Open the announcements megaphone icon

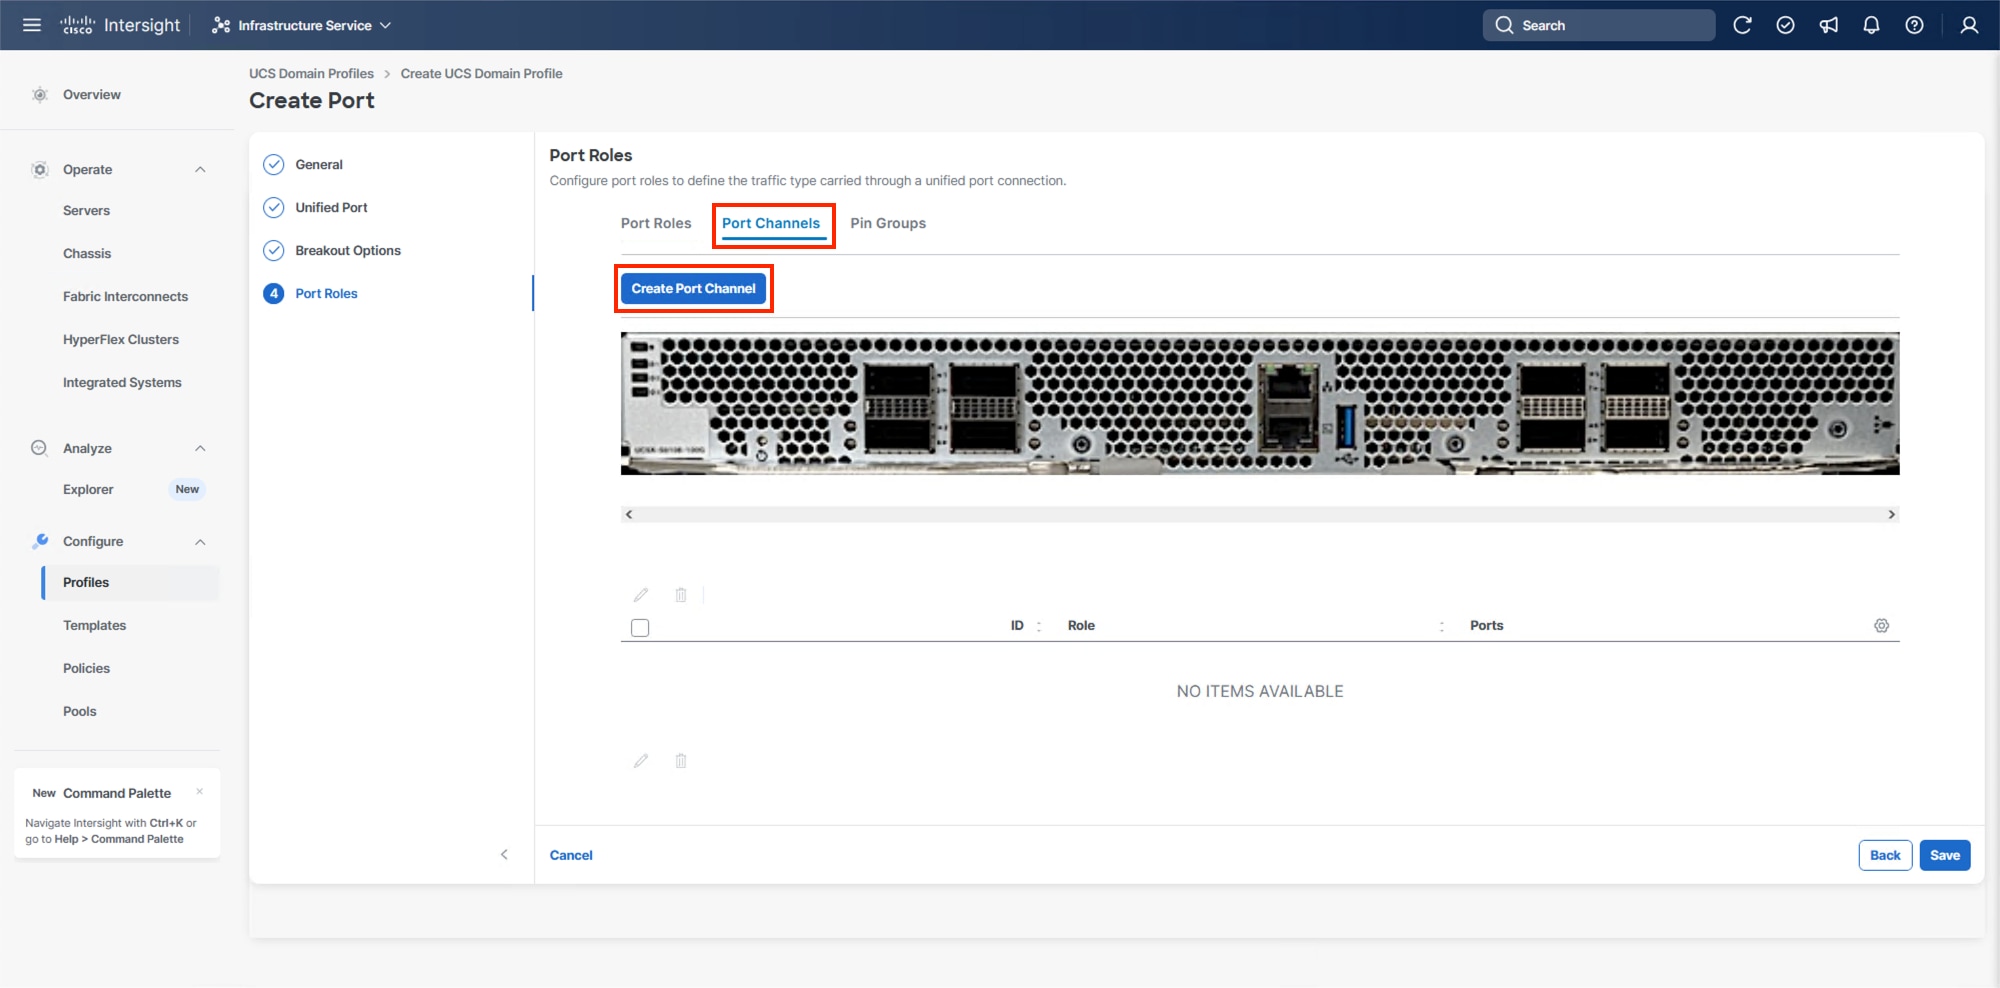[1828, 25]
